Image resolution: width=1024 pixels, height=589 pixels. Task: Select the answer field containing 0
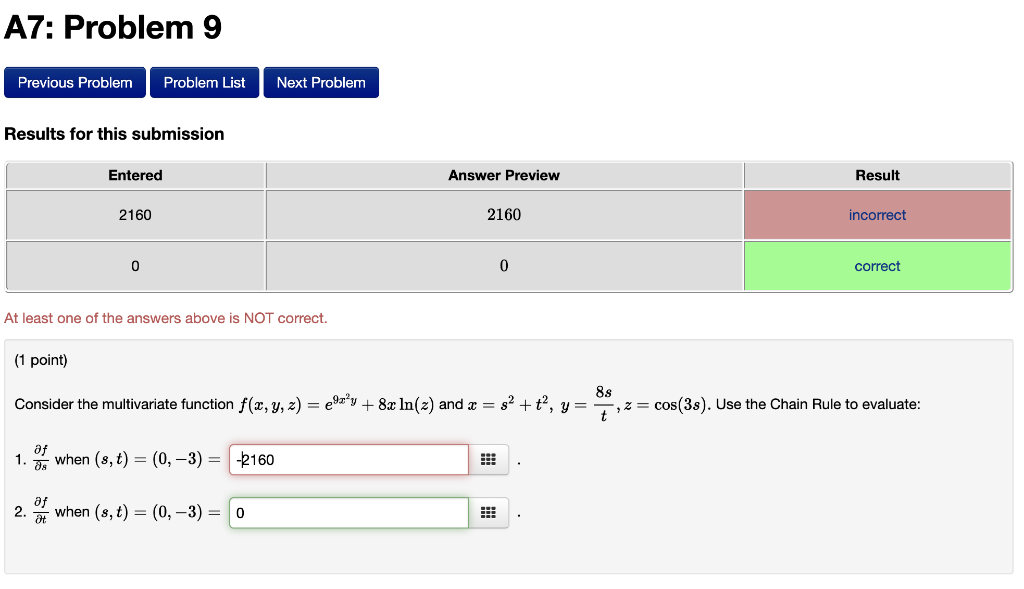tap(348, 512)
